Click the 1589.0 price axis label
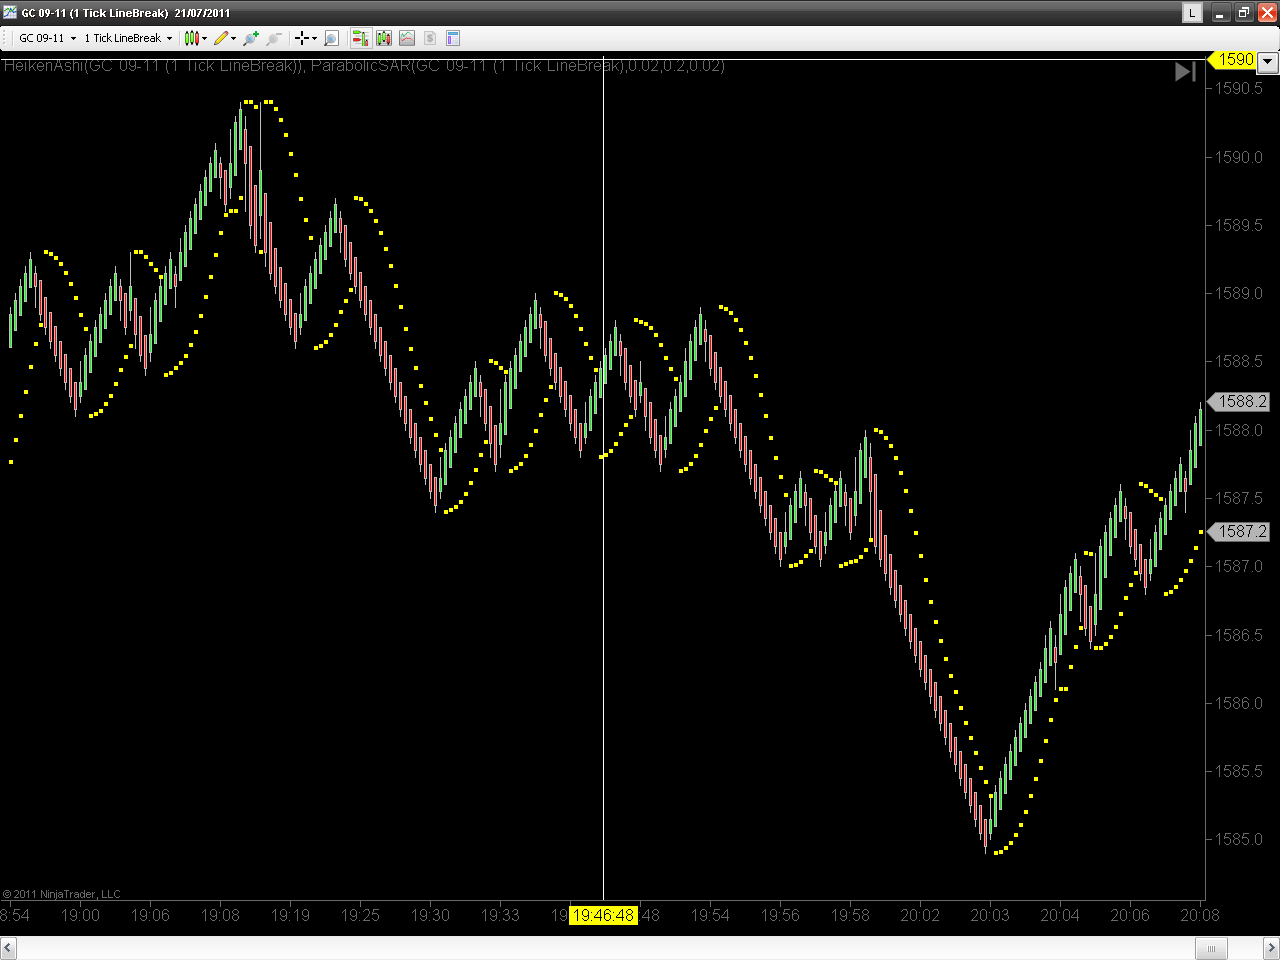This screenshot has height=960, width=1280. click(x=1239, y=293)
